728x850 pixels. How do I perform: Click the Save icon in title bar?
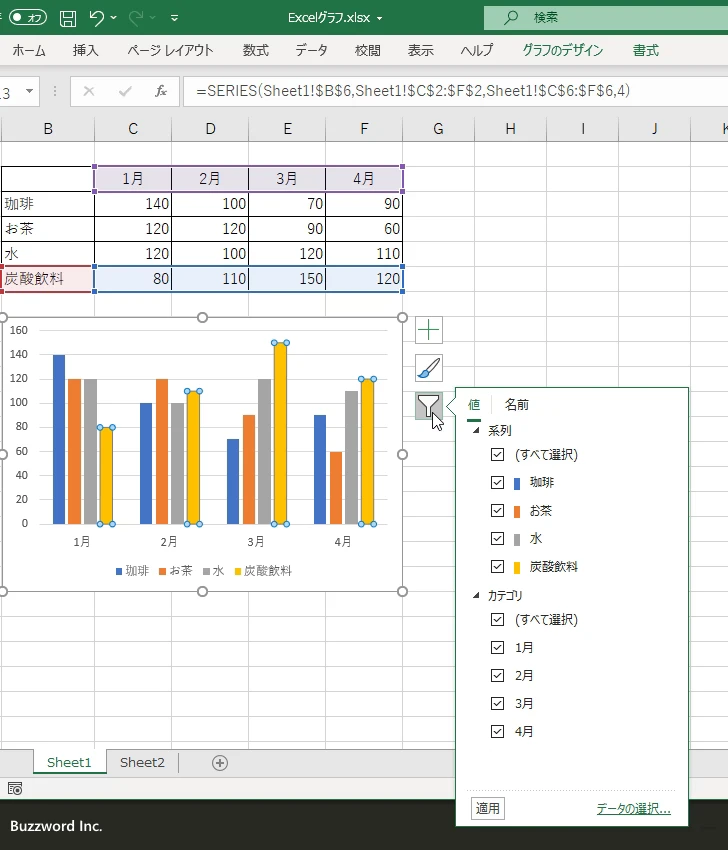click(x=68, y=18)
